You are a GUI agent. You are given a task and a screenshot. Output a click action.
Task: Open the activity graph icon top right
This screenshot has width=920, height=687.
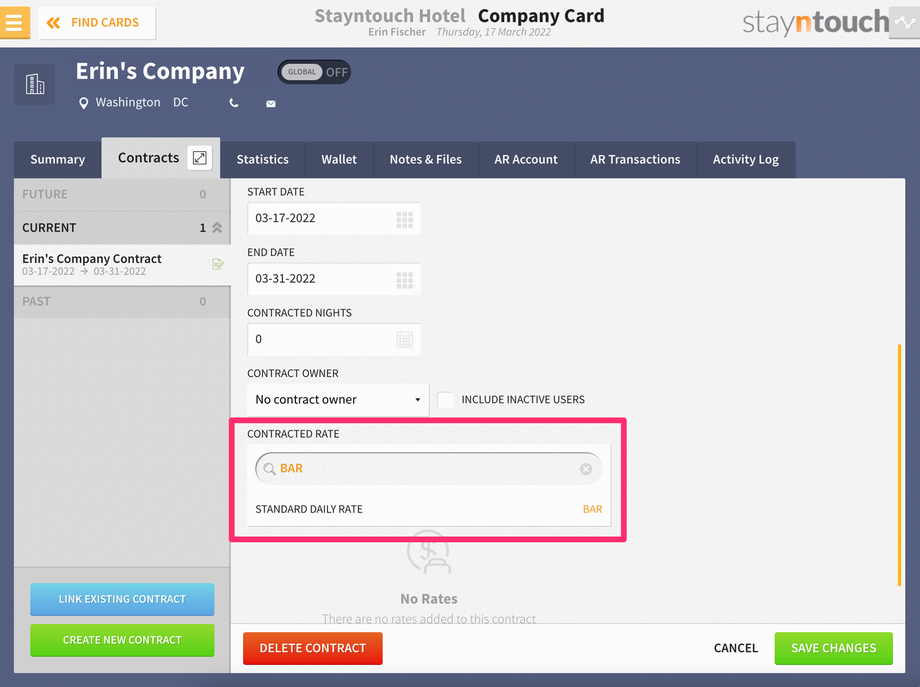pos(904,23)
